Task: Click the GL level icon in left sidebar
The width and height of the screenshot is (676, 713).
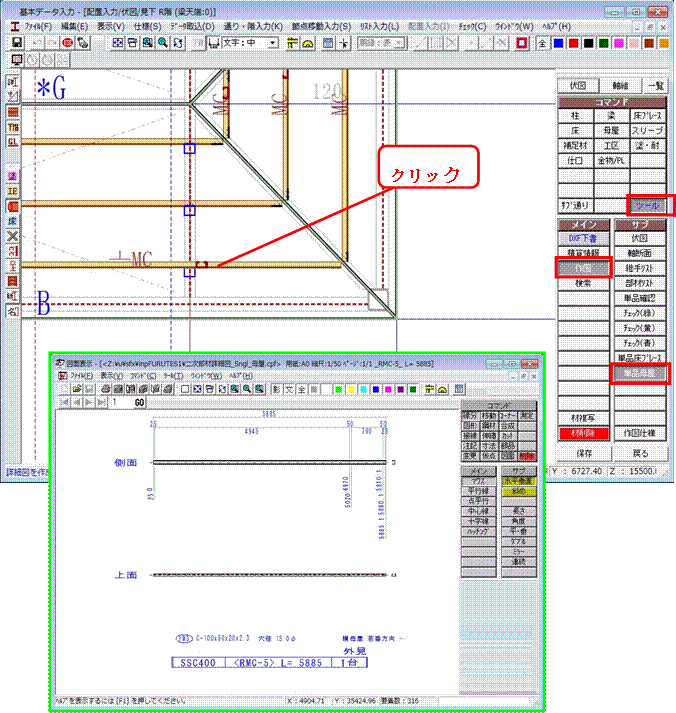Action: click(13, 142)
